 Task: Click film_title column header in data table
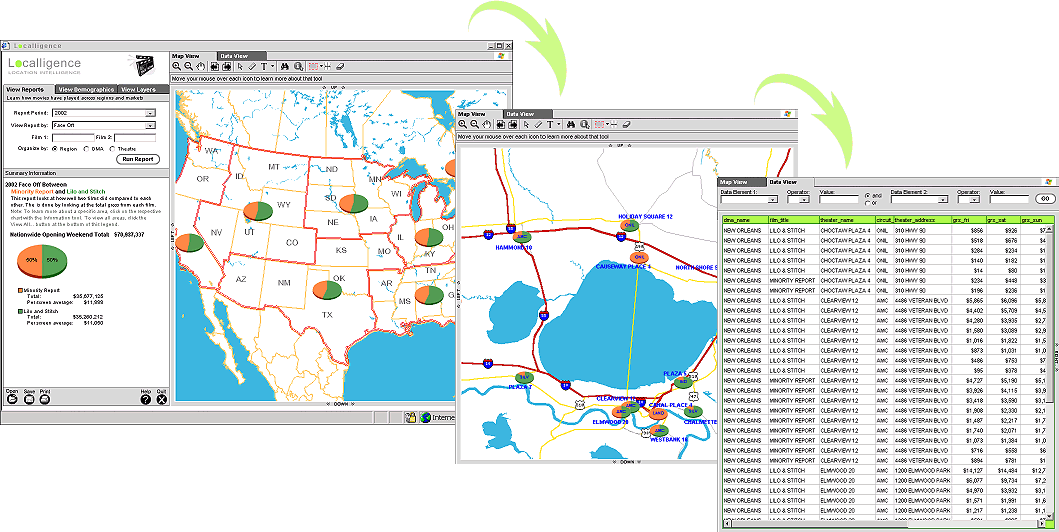794,220
